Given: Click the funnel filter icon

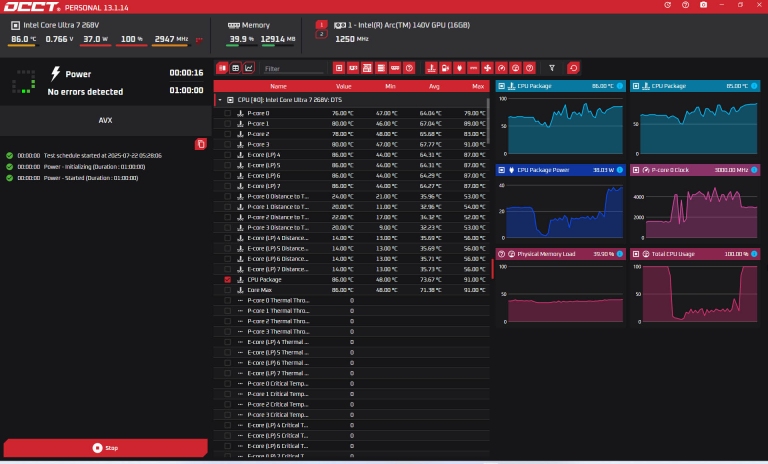Looking at the screenshot, I should pos(552,68).
